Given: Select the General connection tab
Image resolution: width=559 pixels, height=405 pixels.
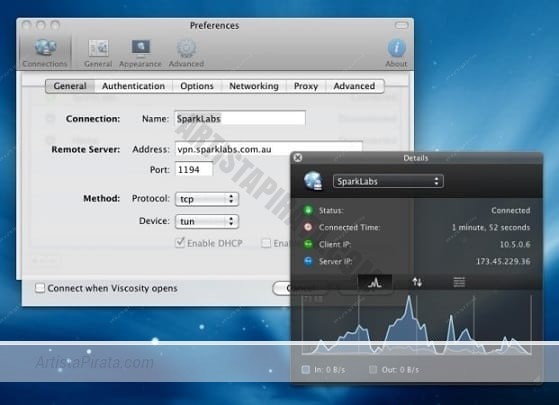Looking at the screenshot, I should click(x=70, y=86).
